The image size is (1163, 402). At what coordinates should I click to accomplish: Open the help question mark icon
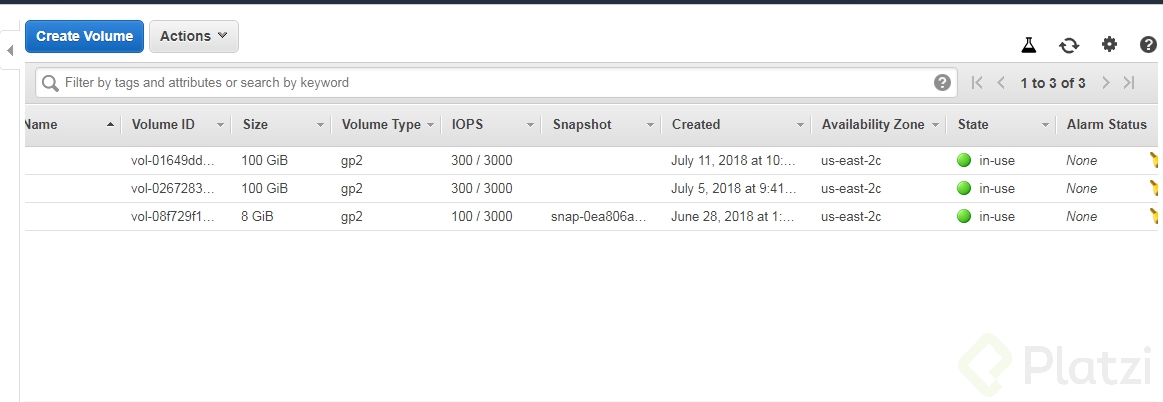coord(1148,44)
